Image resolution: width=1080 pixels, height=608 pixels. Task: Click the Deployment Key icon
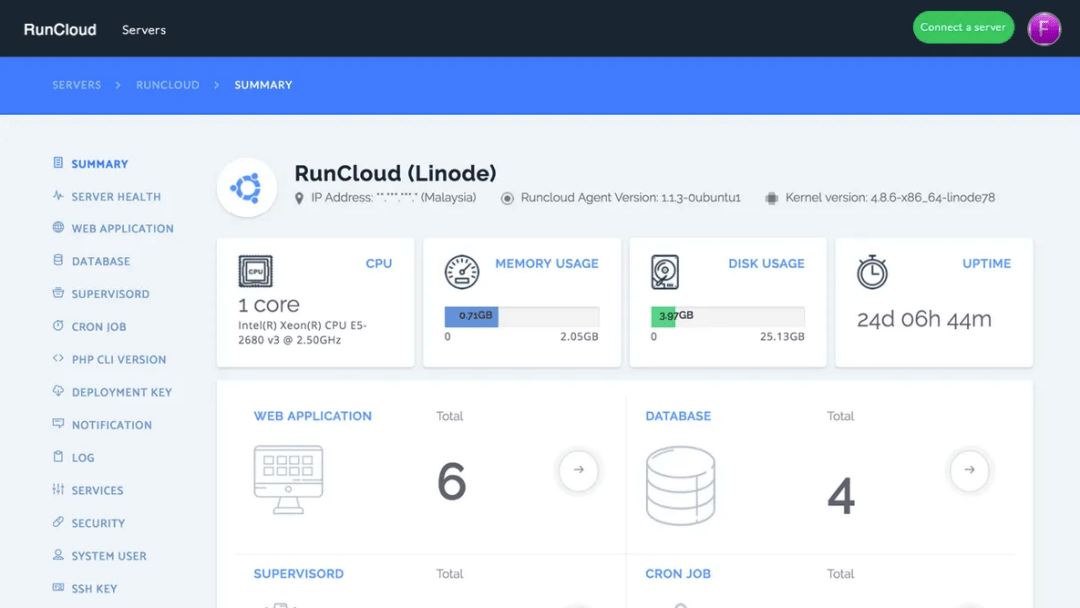(x=58, y=391)
